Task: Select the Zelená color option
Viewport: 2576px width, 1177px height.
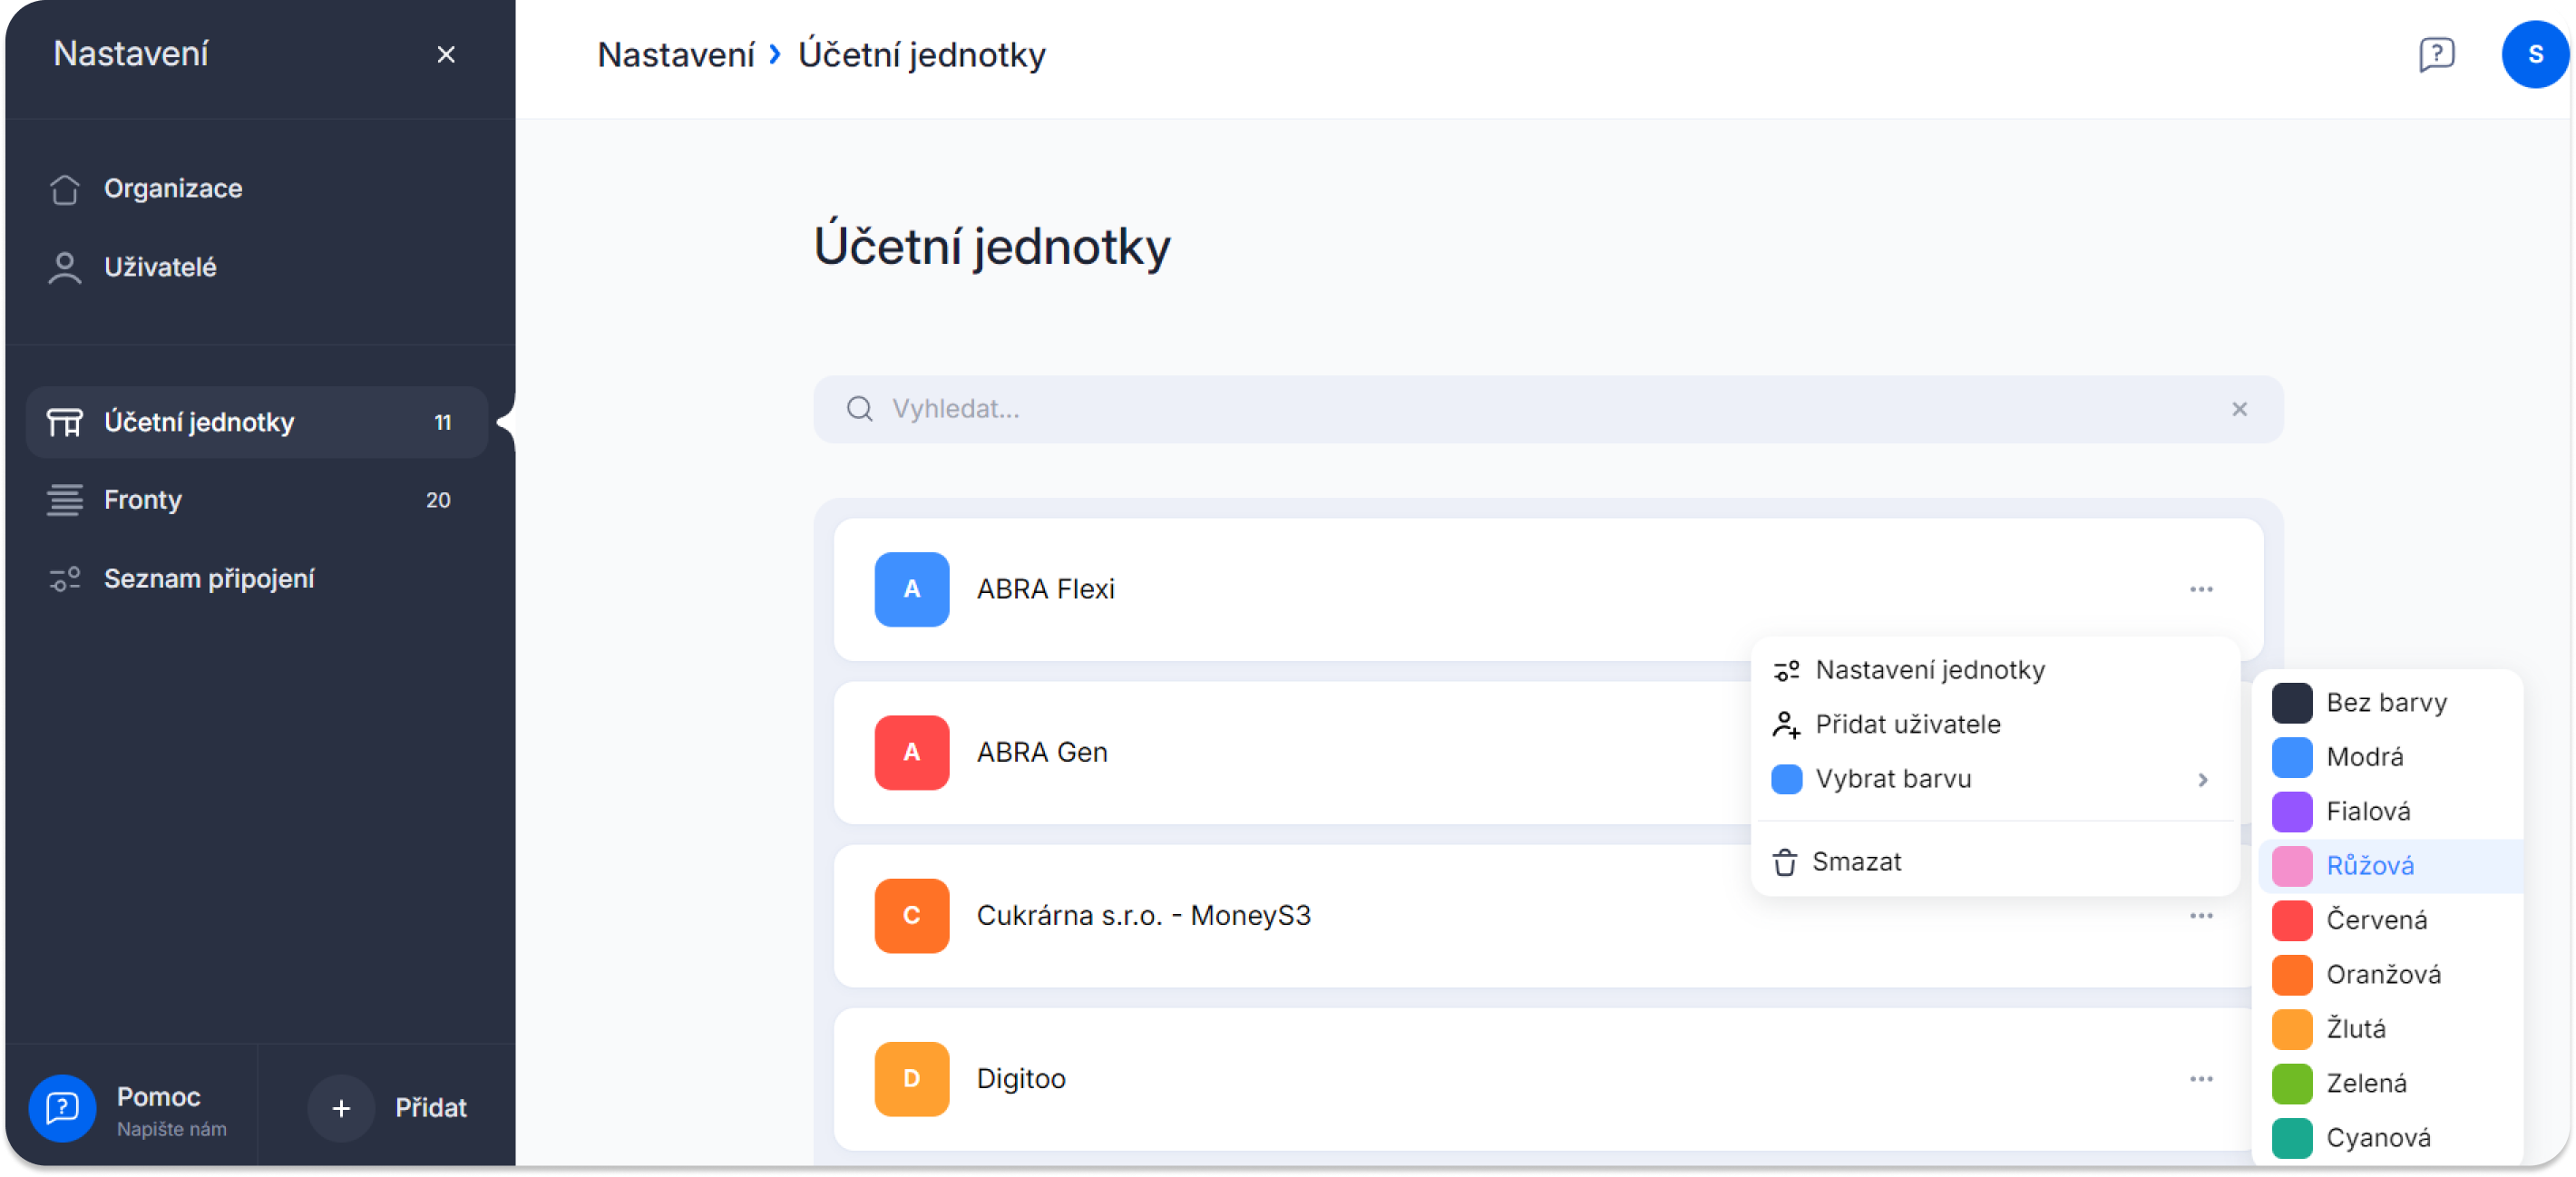Action: (2390, 1083)
